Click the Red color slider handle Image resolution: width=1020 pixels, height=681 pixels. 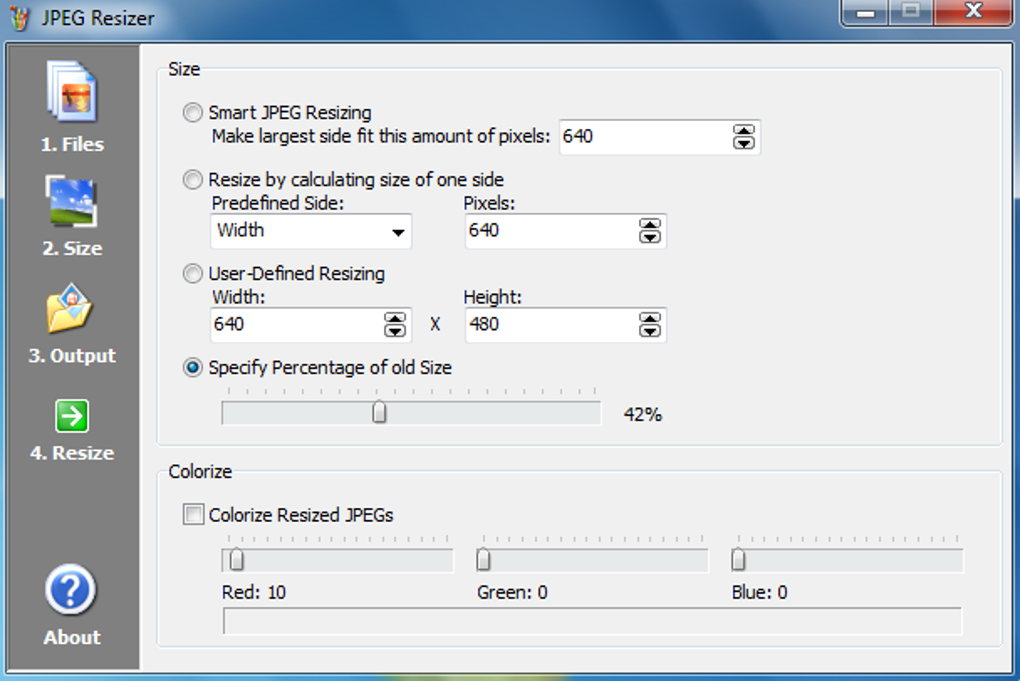point(237,559)
